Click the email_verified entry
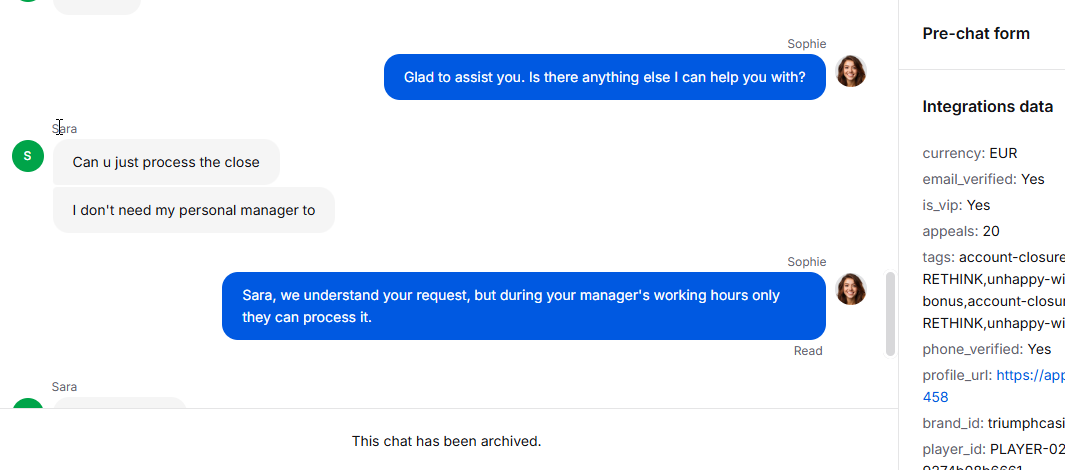 click(983, 179)
